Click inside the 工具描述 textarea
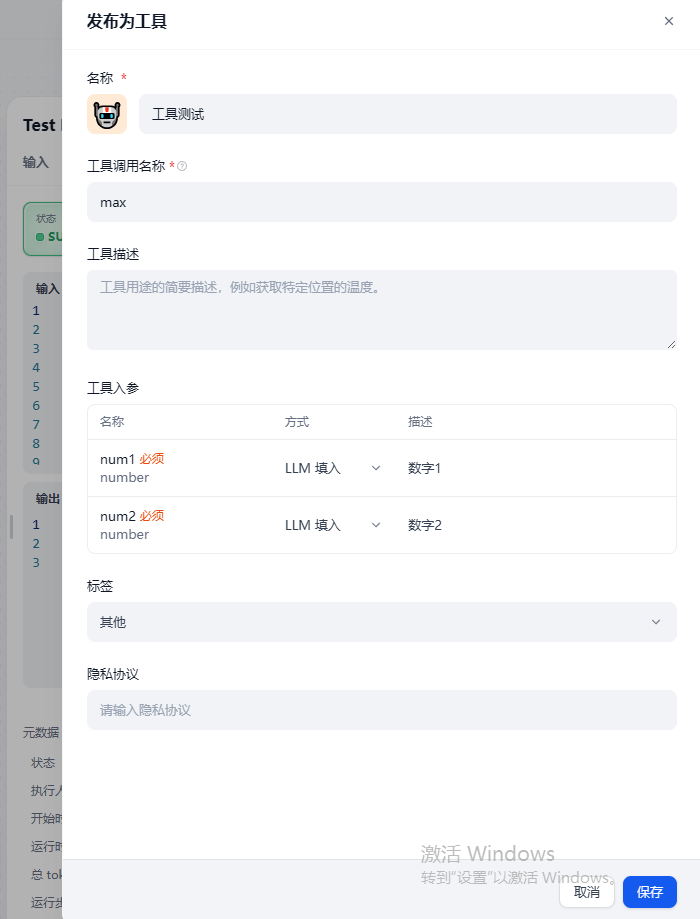Screen dimensions: 700x919 click(x=381, y=305)
